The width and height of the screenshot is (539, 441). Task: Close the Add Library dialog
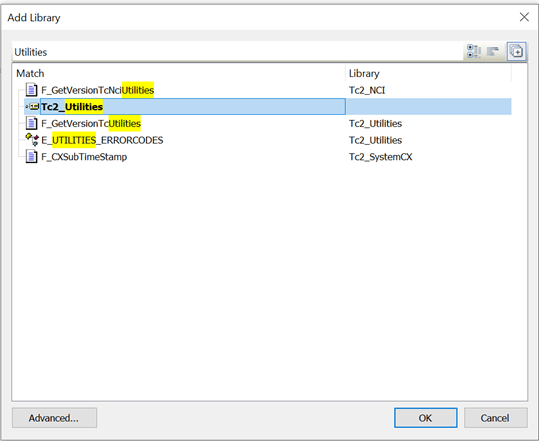tap(524, 17)
